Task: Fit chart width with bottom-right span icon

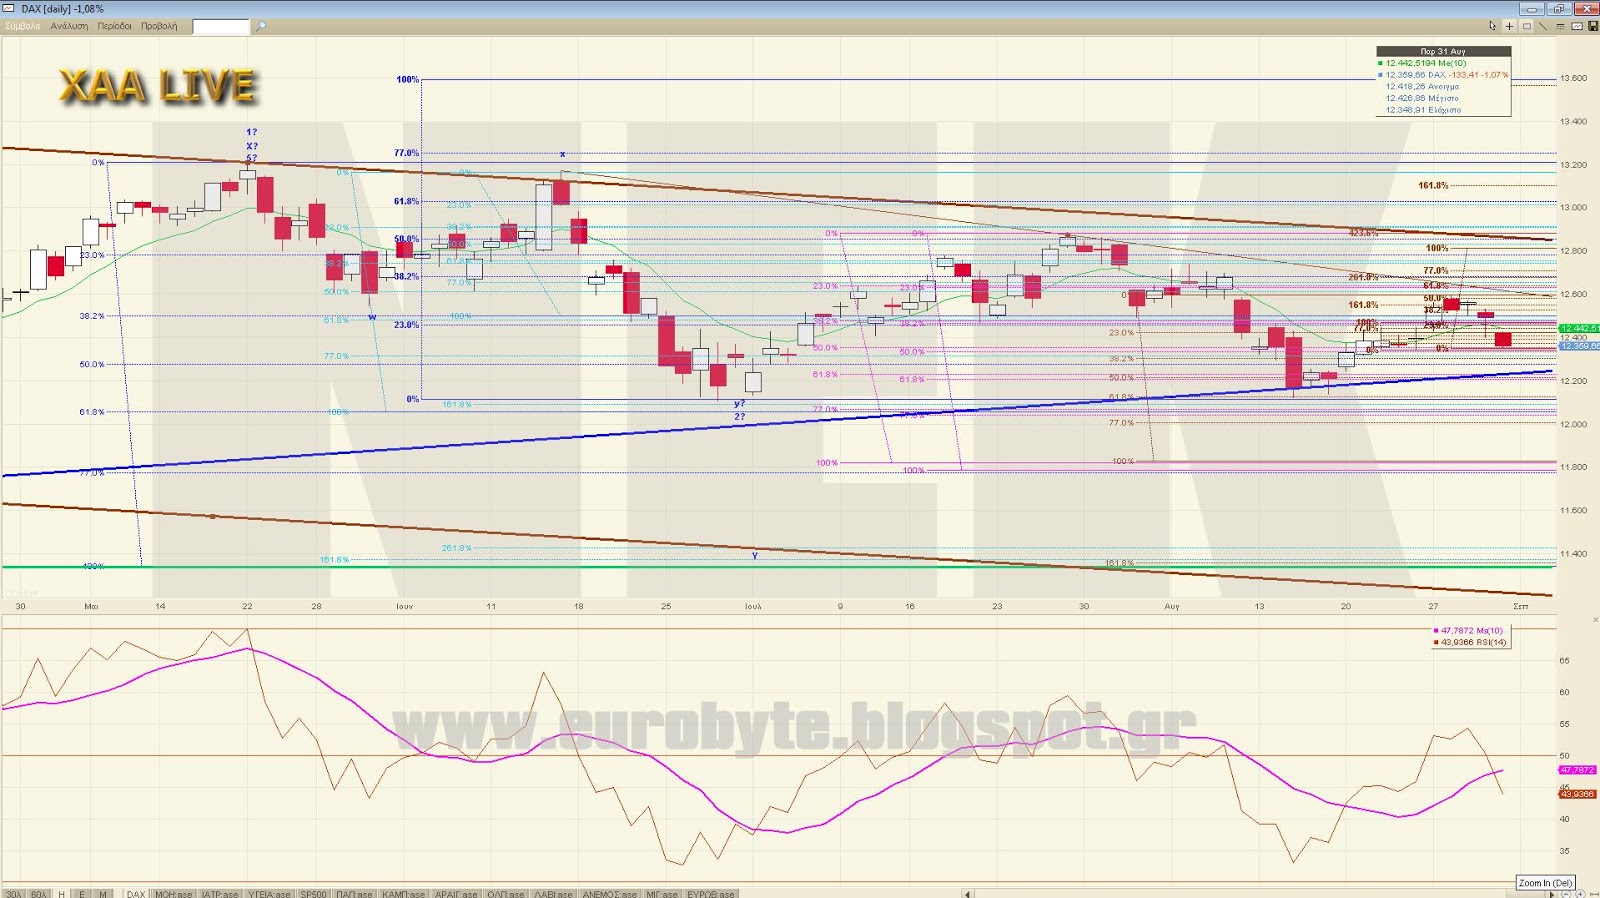Action: (1594, 893)
